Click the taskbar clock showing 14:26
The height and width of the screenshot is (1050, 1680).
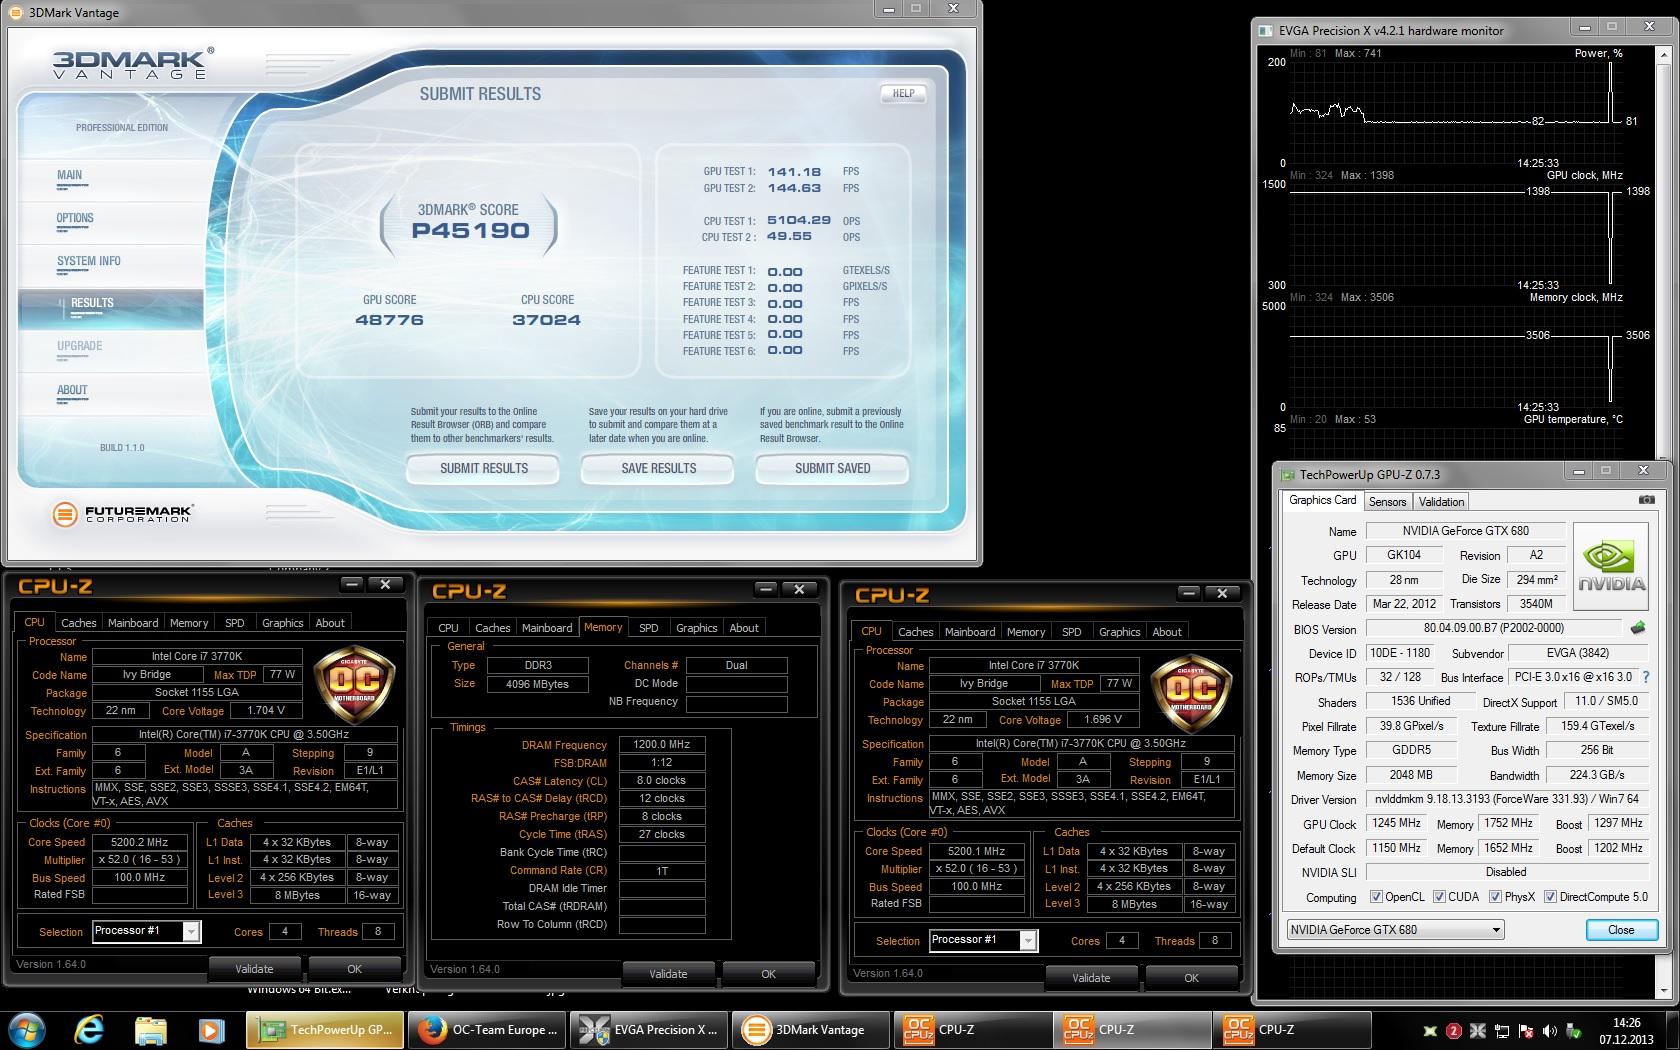pyautogui.click(x=1626, y=1030)
